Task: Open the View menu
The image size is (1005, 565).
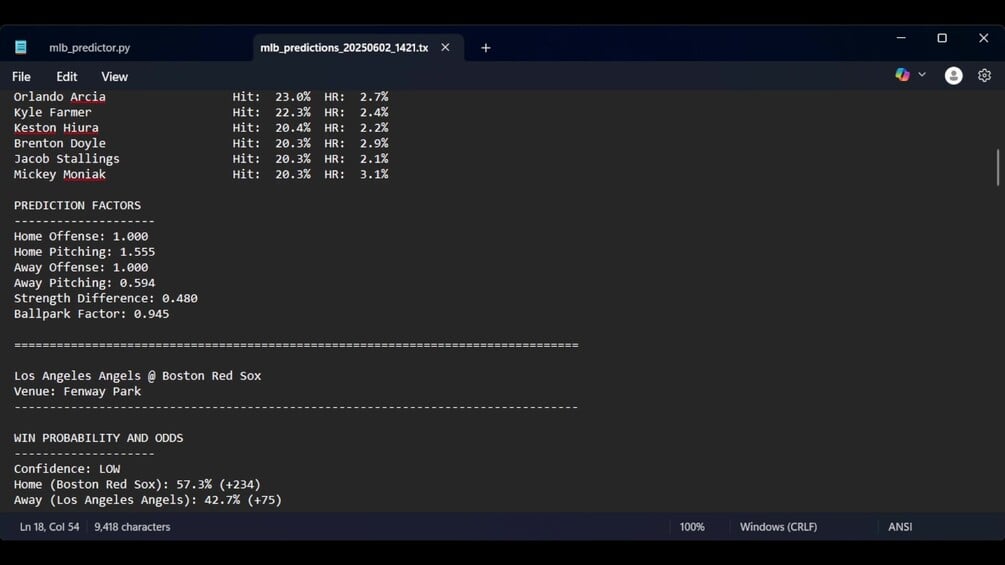Action: click(x=114, y=76)
